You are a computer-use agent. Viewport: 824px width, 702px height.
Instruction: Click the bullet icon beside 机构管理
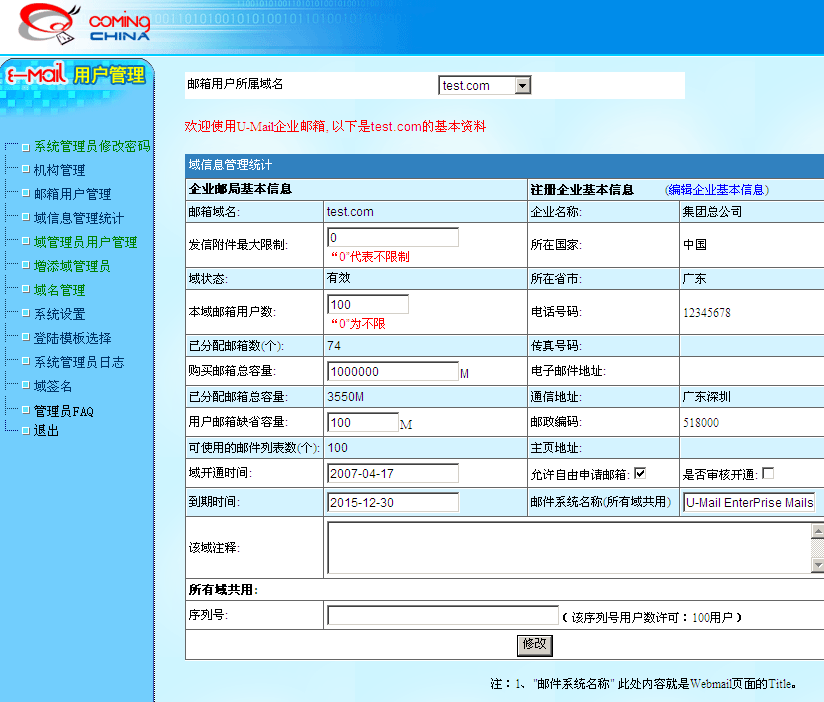click(x=25, y=171)
